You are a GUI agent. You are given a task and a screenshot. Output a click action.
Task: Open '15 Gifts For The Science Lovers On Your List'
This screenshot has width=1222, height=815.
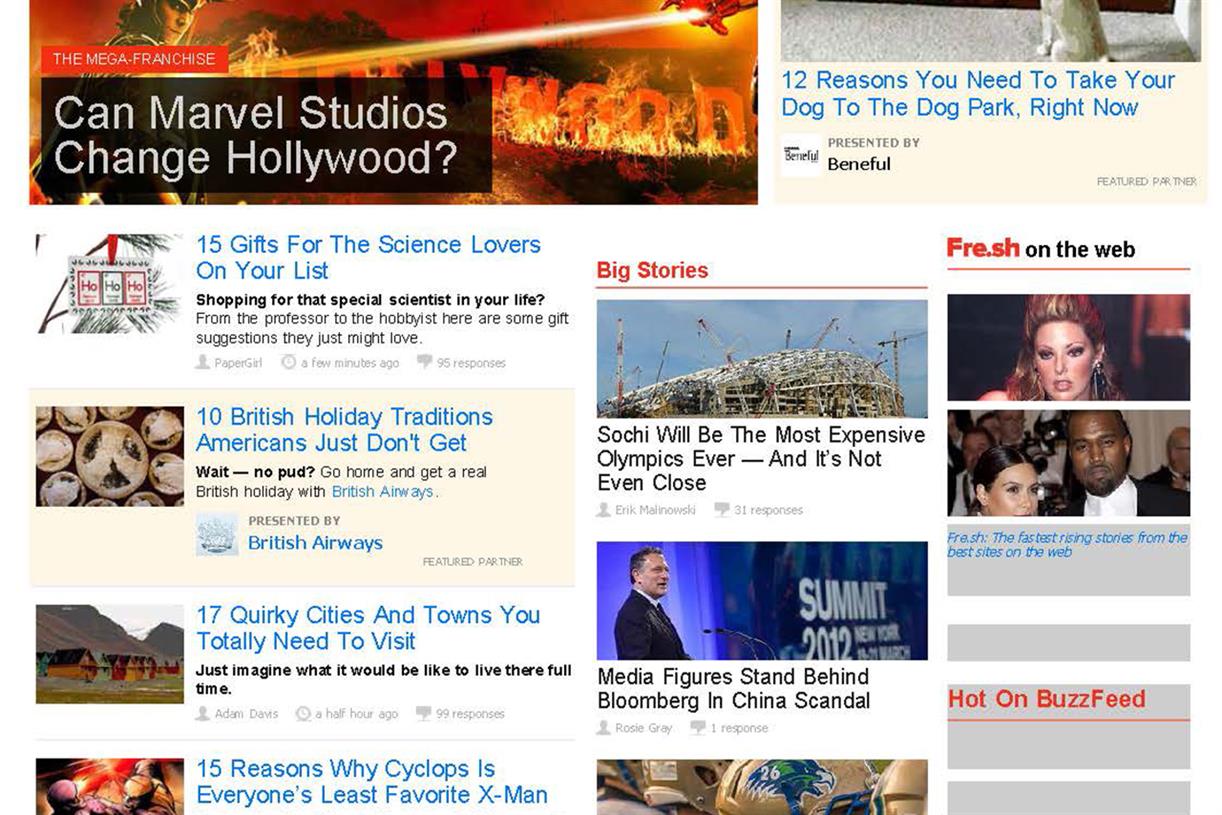[x=369, y=257]
